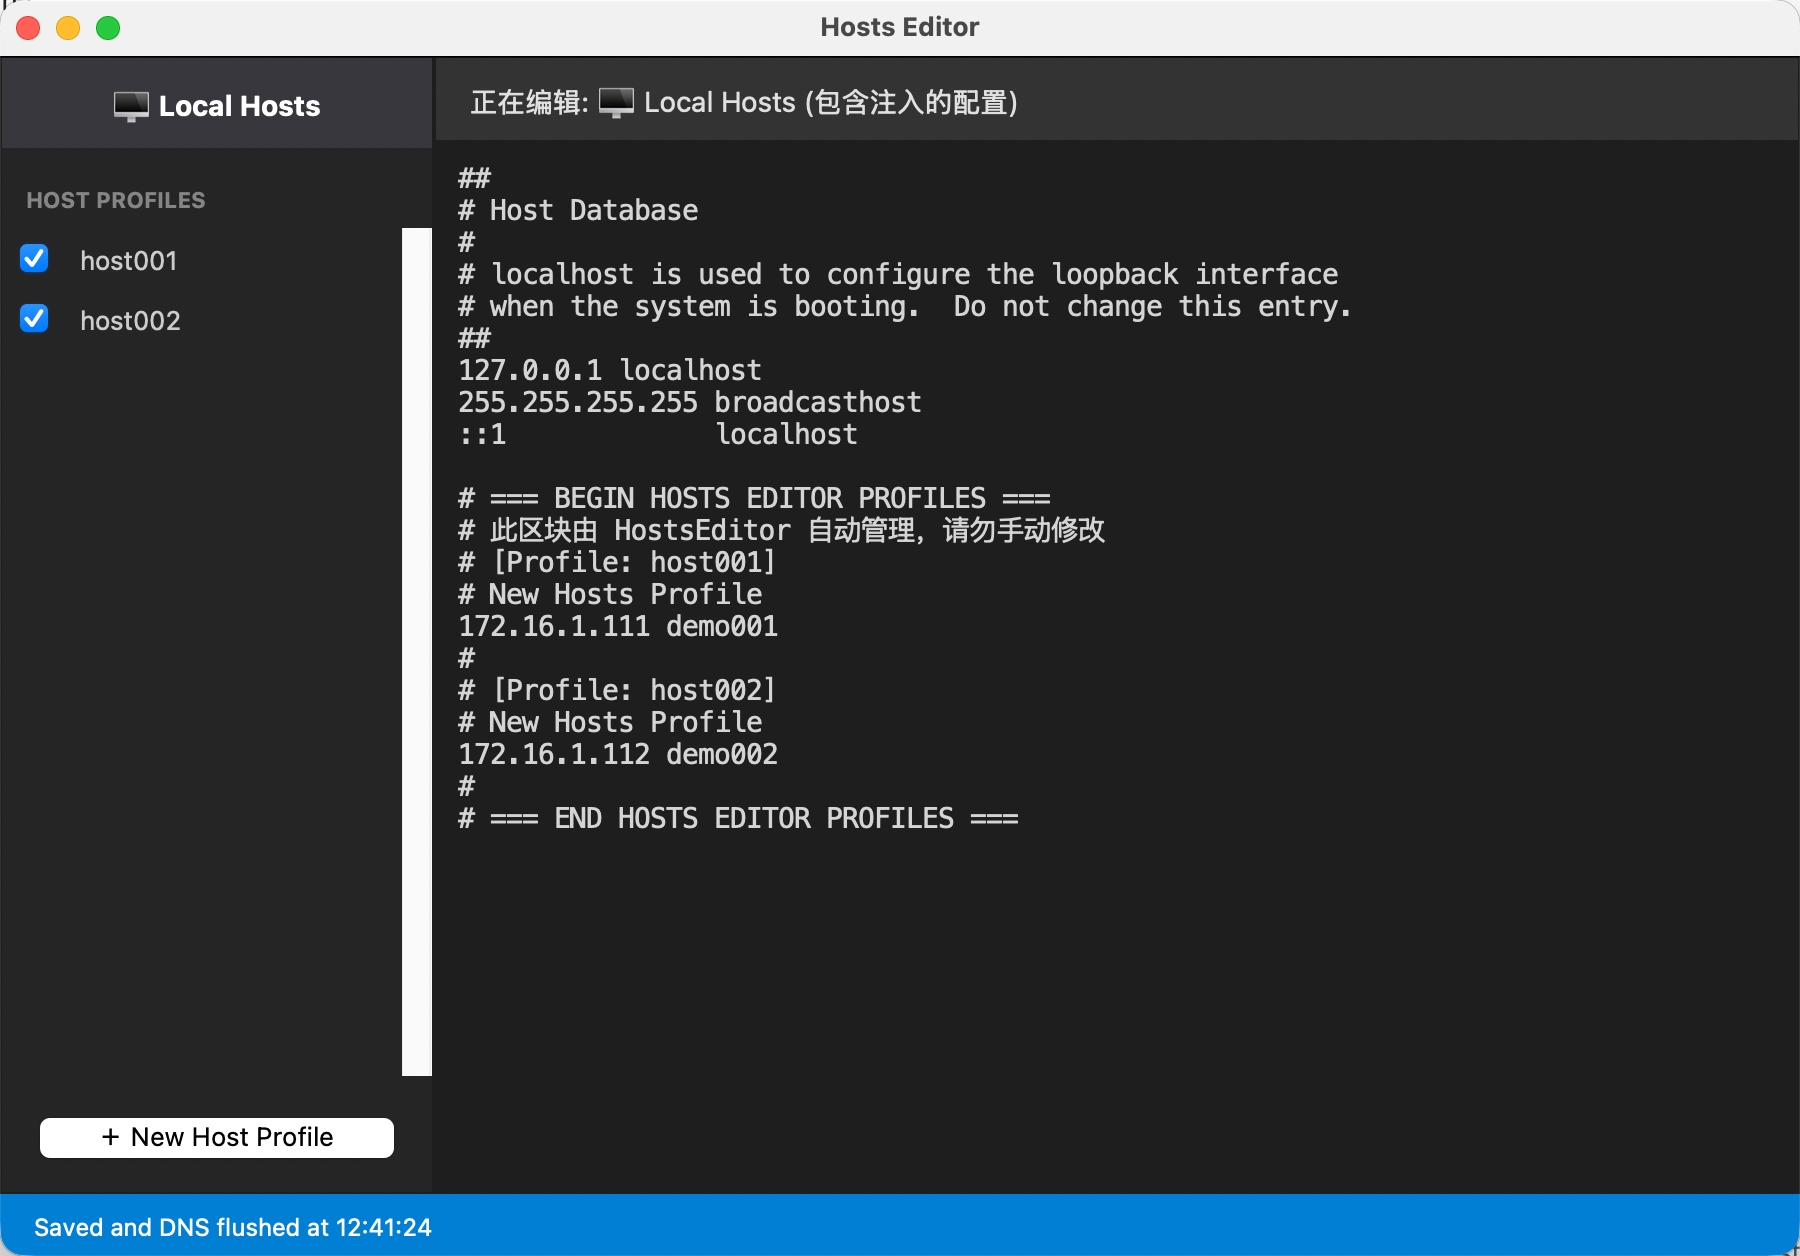Click the '# Host Database' comment line

[x=578, y=210]
